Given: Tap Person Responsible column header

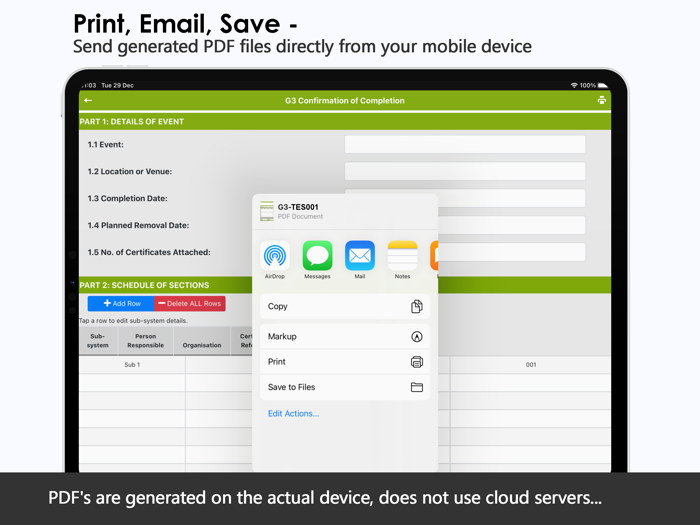Looking at the screenshot, I should [146, 341].
